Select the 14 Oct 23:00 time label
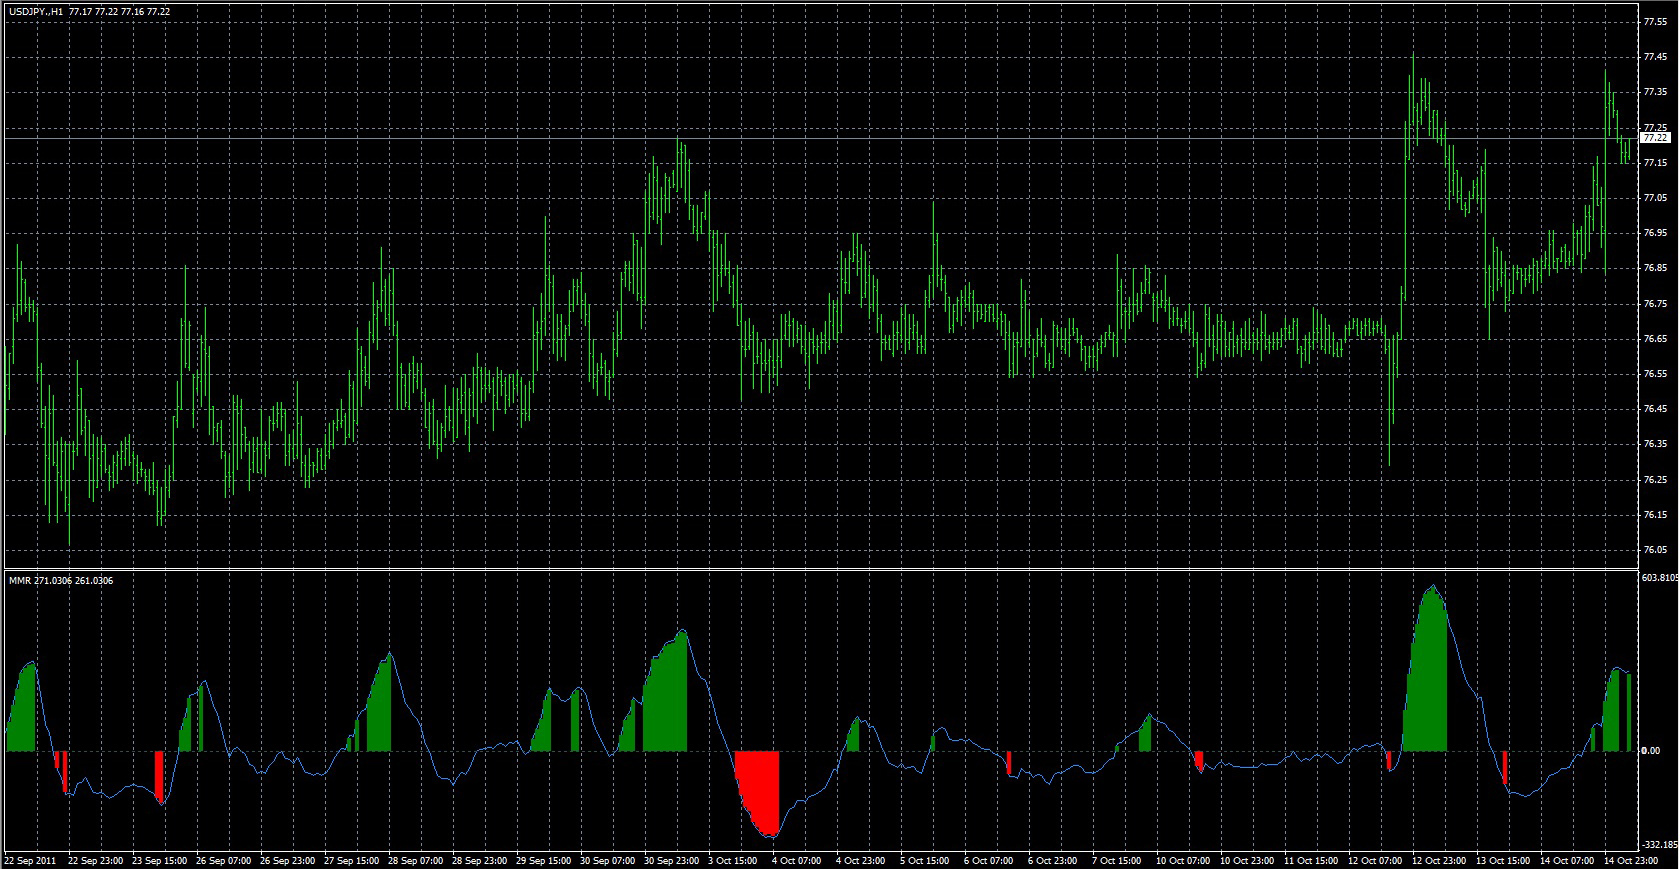This screenshot has height=869, width=1680. [1630, 860]
